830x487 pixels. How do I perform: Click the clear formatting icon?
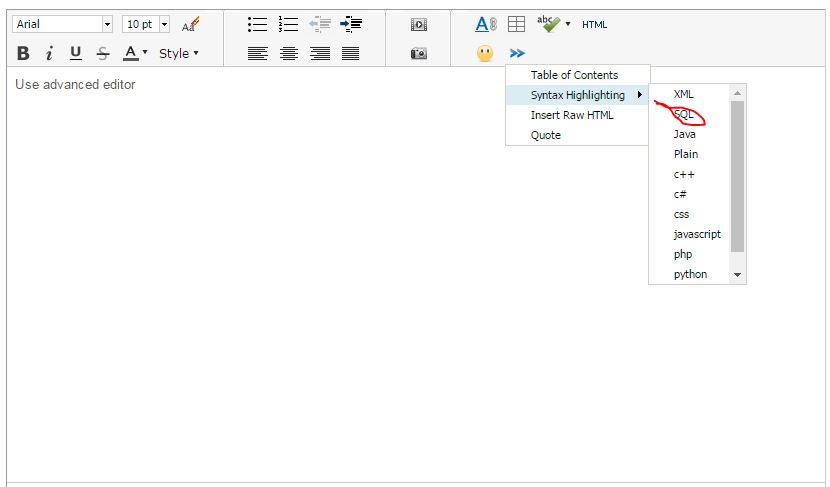point(191,24)
